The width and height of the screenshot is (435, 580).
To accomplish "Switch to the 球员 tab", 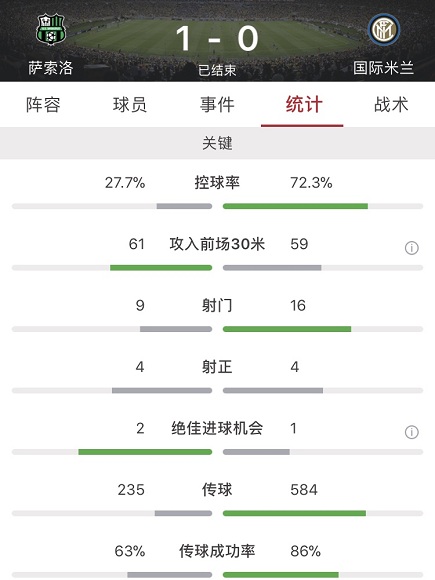I will (130, 105).
